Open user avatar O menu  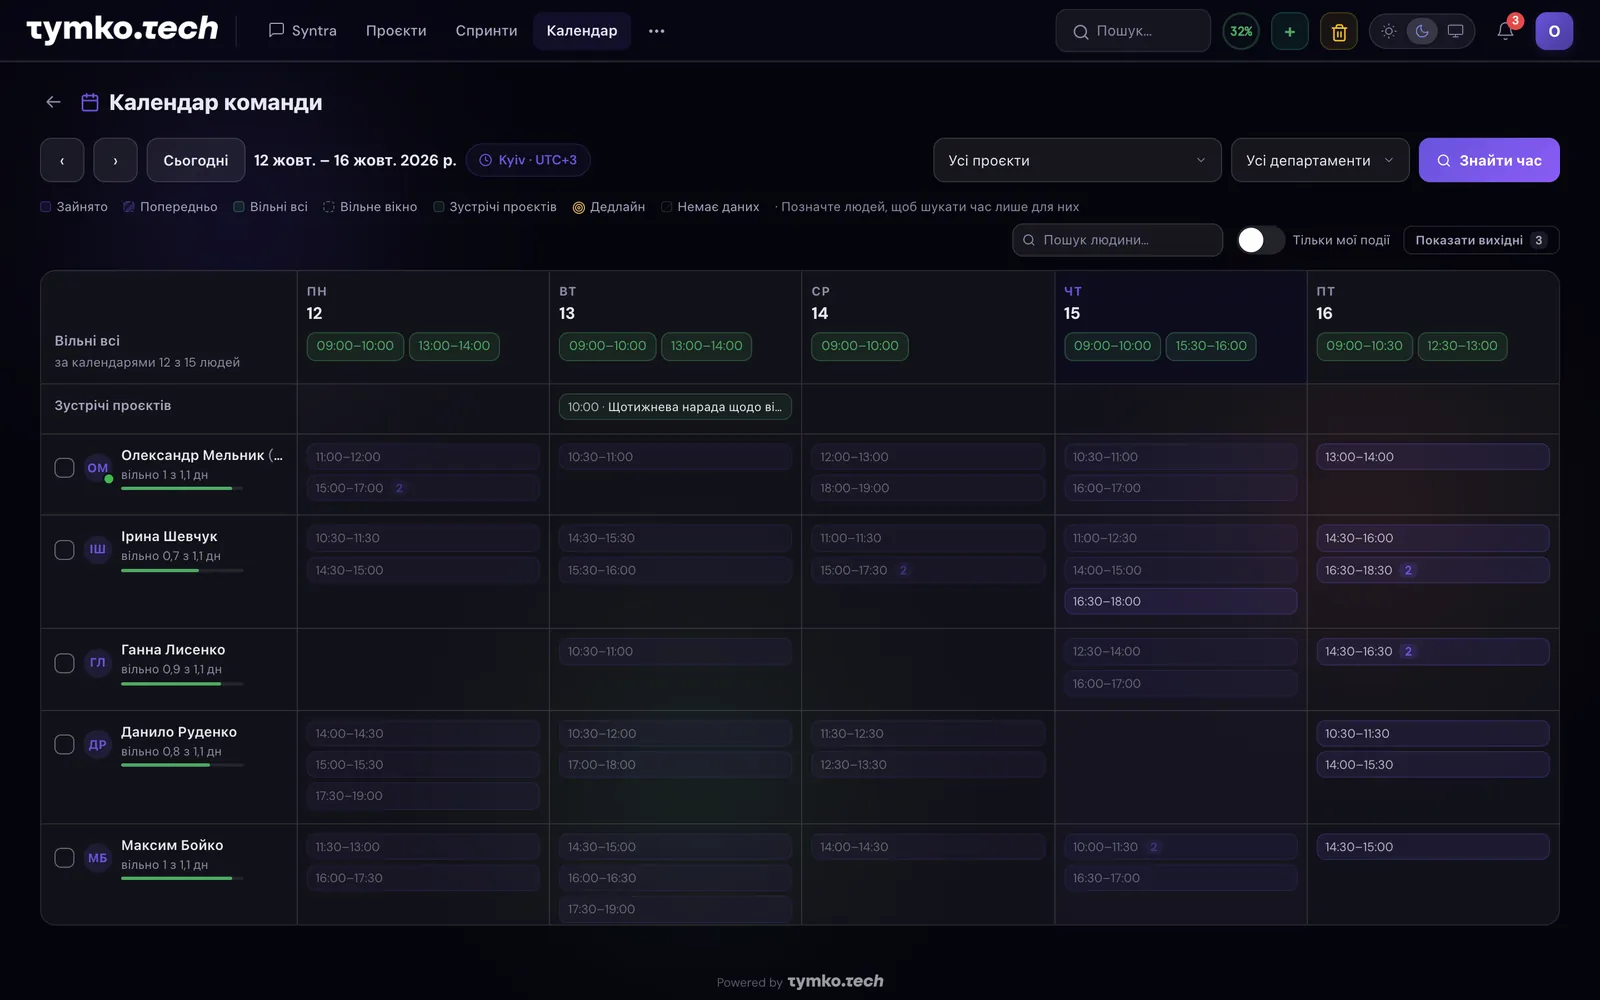pyautogui.click(x=1554, y=31)
